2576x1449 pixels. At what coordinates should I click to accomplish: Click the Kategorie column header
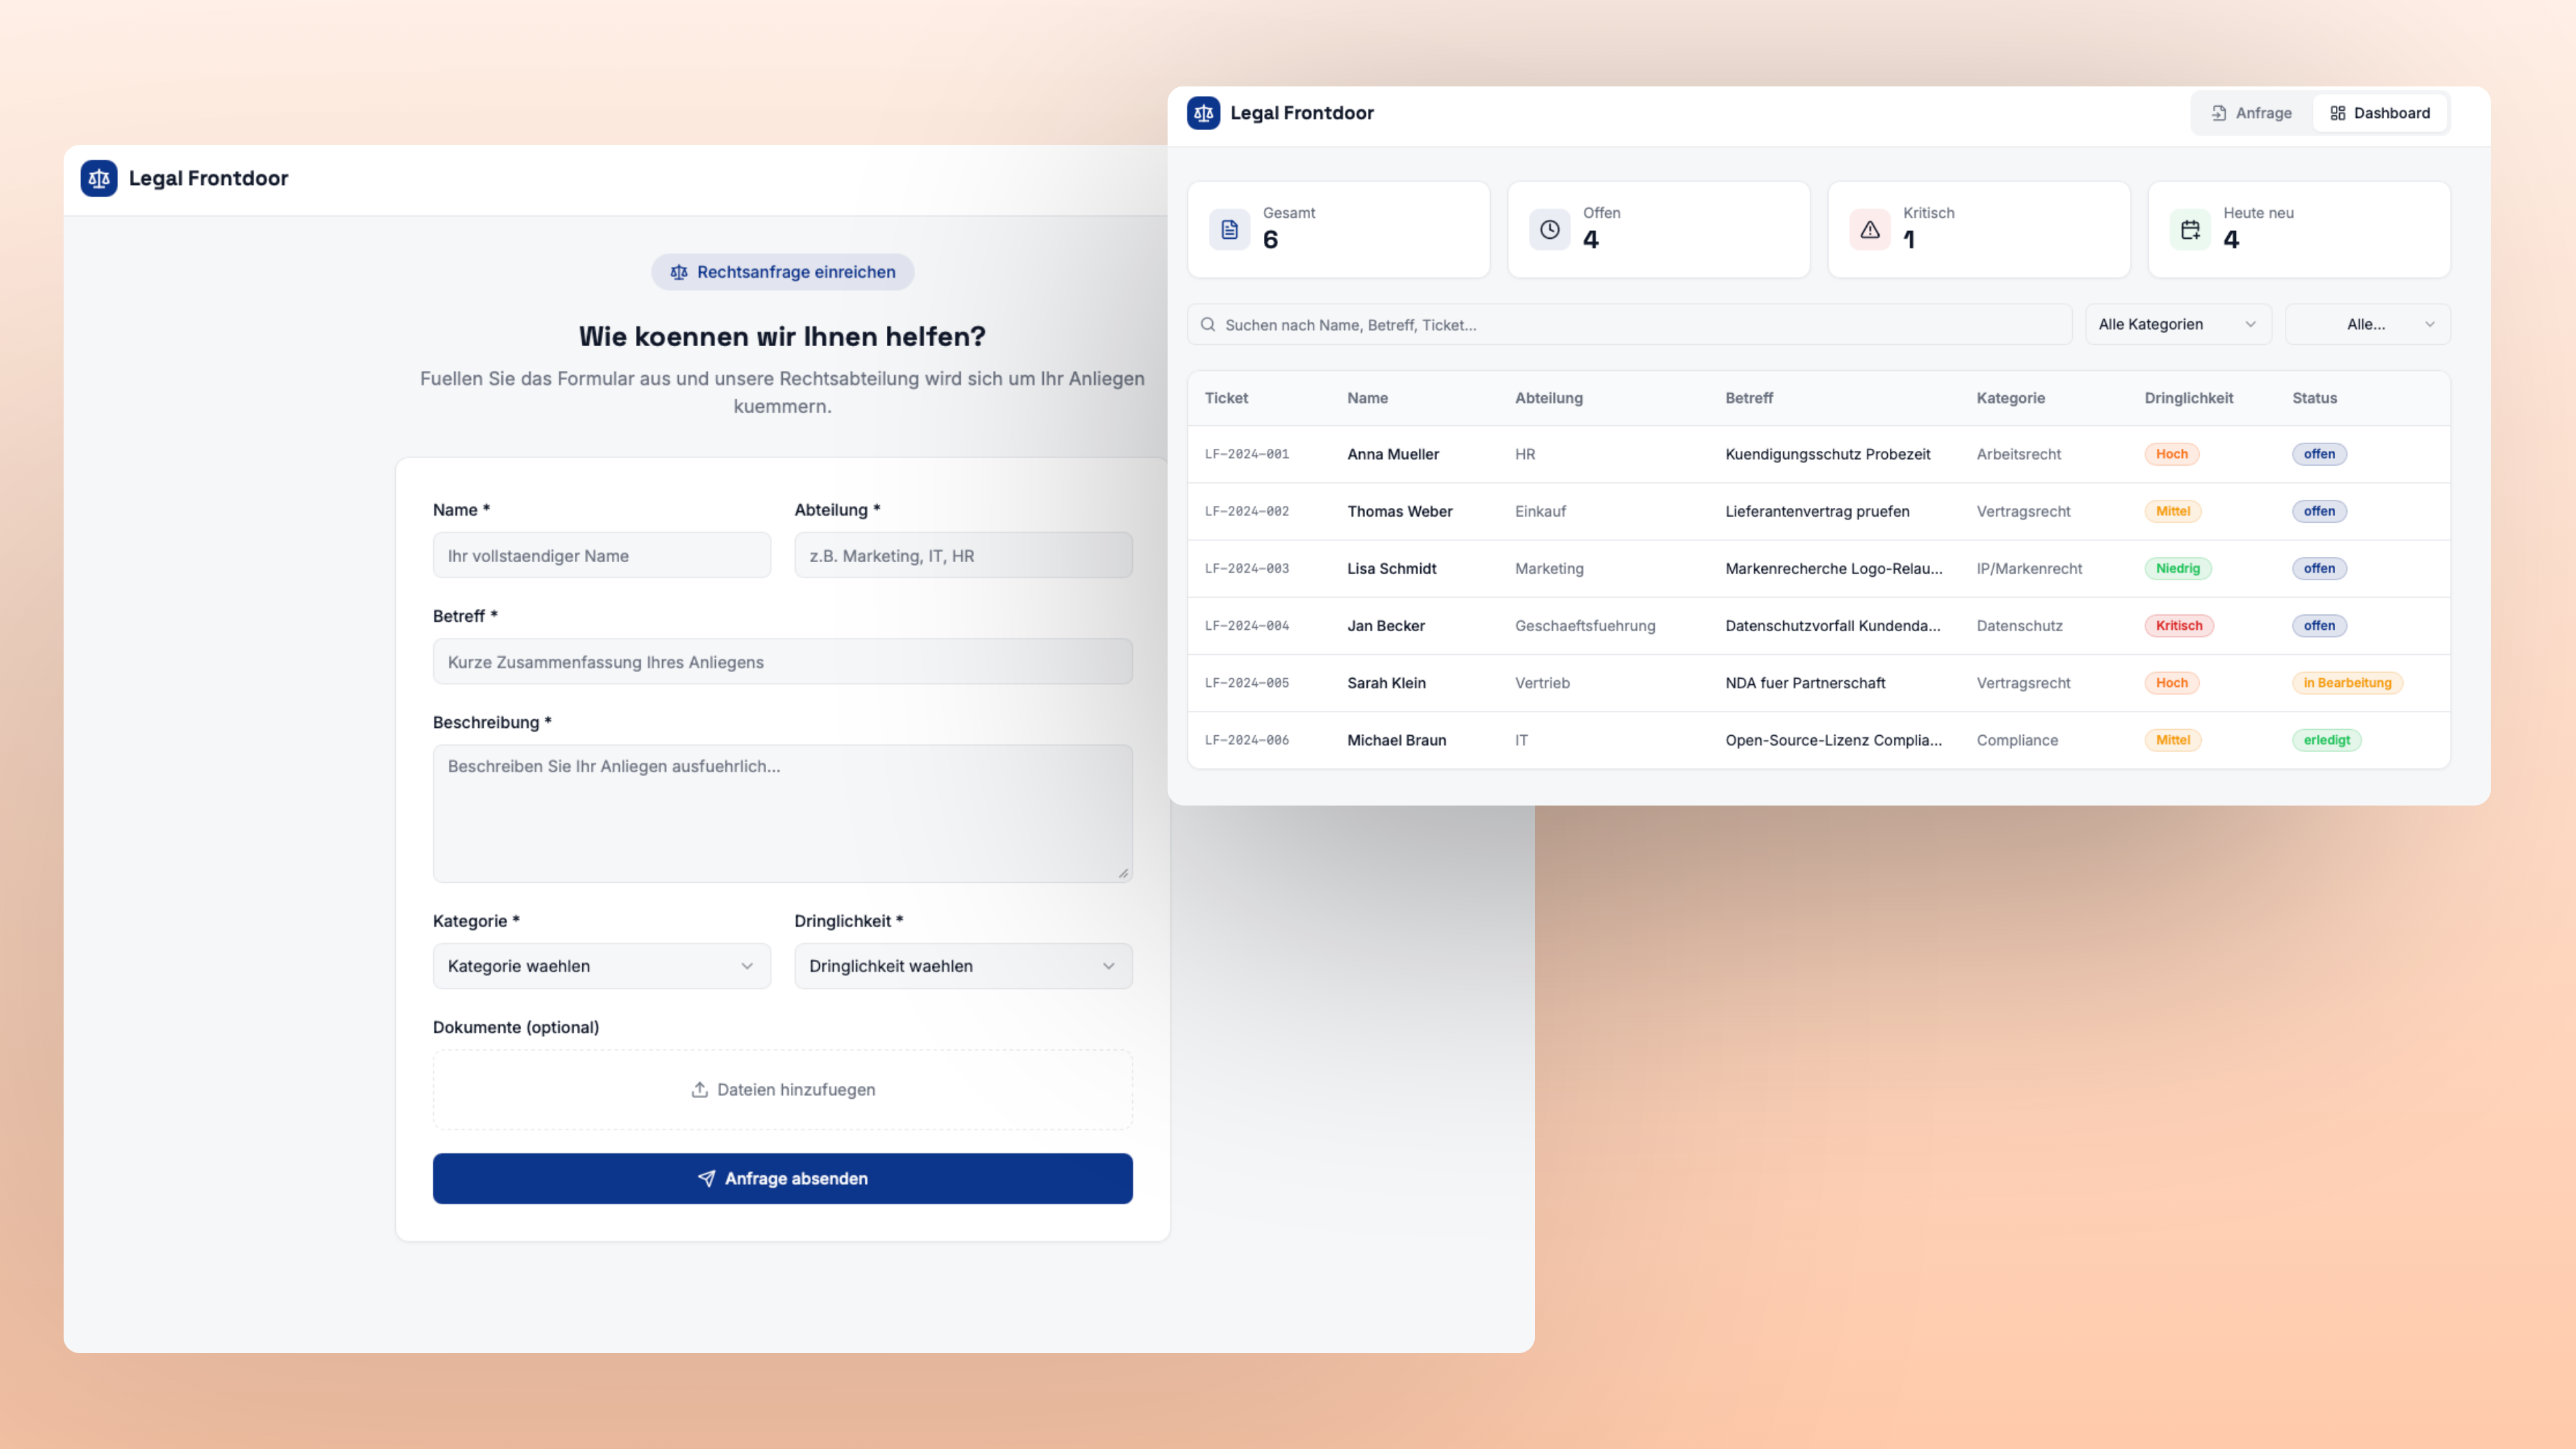pos(2010,398)
